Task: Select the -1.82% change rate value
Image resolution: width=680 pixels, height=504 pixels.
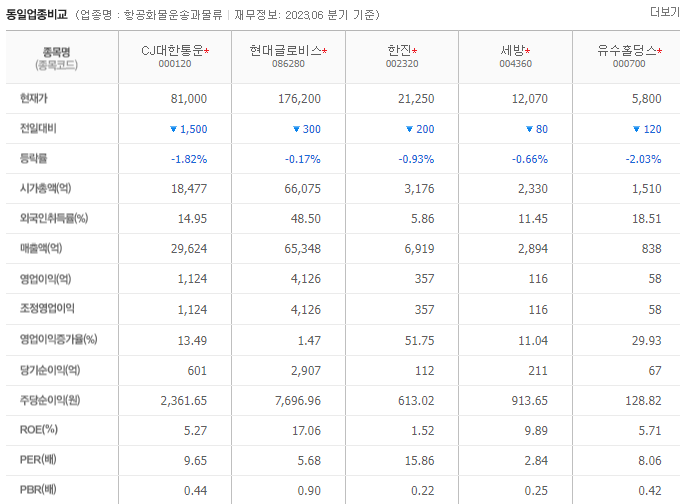Action: pos(189,159)
